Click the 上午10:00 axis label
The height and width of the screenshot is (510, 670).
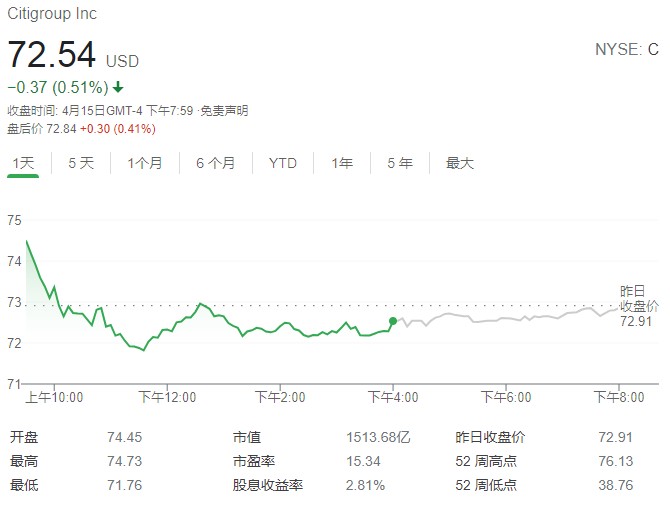point(54,397)
